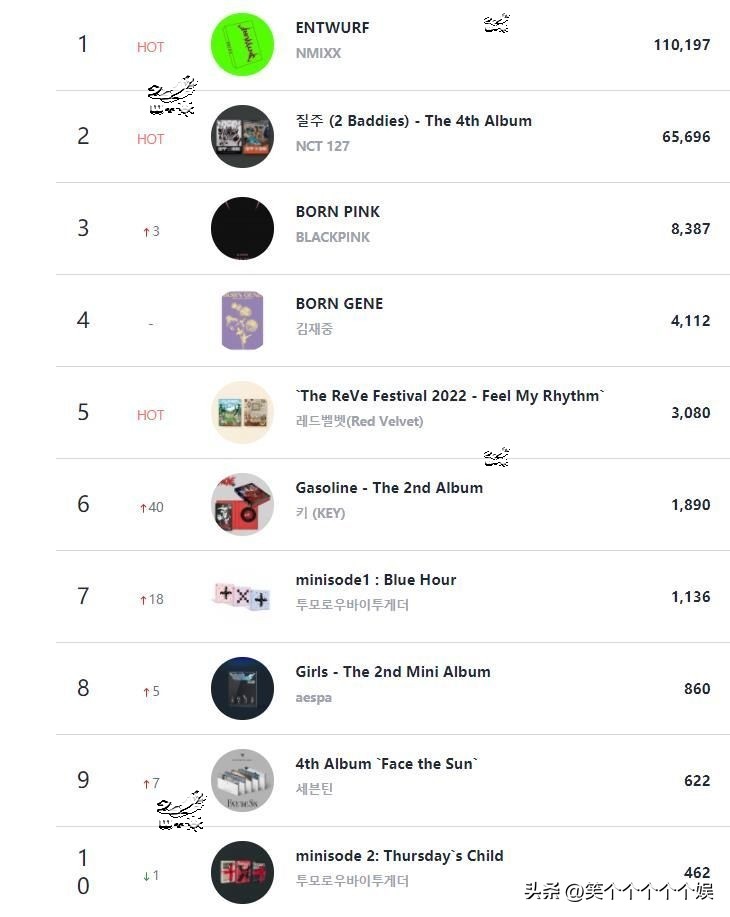730x917 pixels.
Task: Click the Face the Sun album cover
Action: tap(242, 780)
